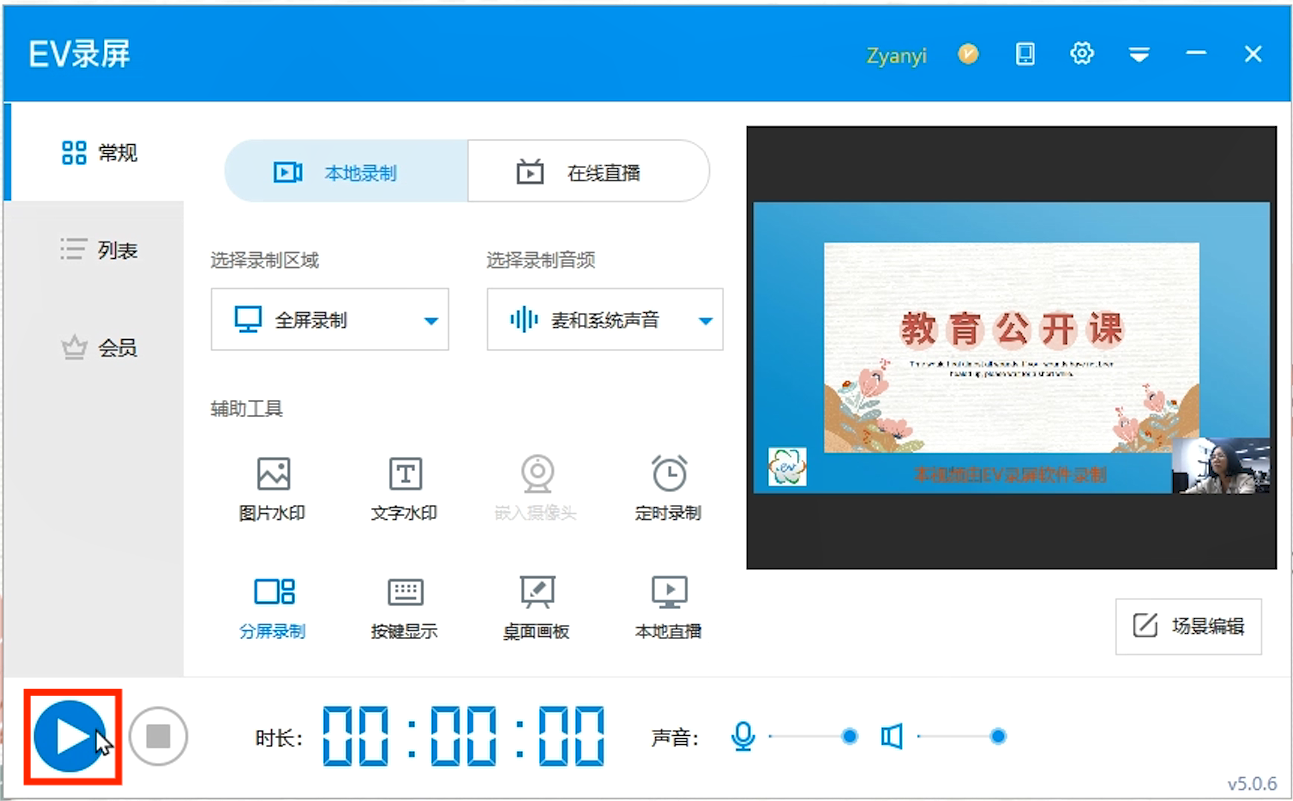
Task: Click the 定时录制 timer recording icon
Action: click(x=667, y=485)
